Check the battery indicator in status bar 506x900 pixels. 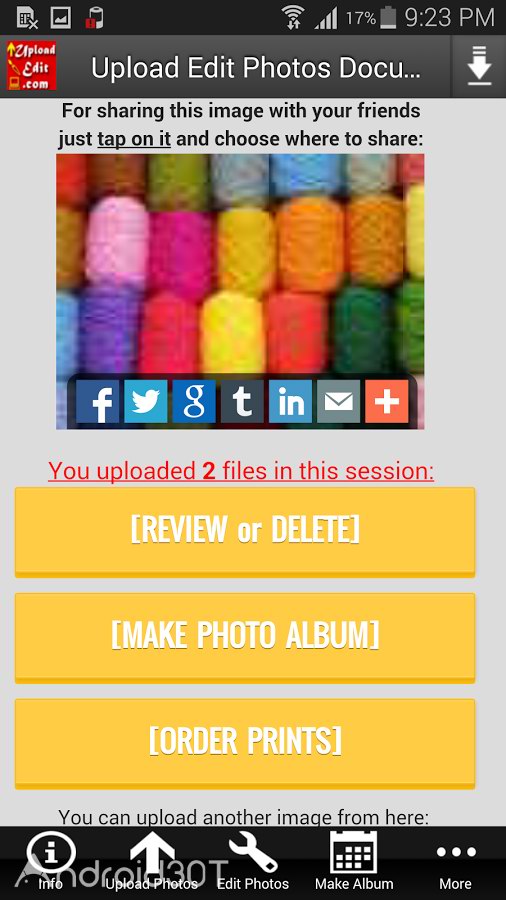[388, 18]
